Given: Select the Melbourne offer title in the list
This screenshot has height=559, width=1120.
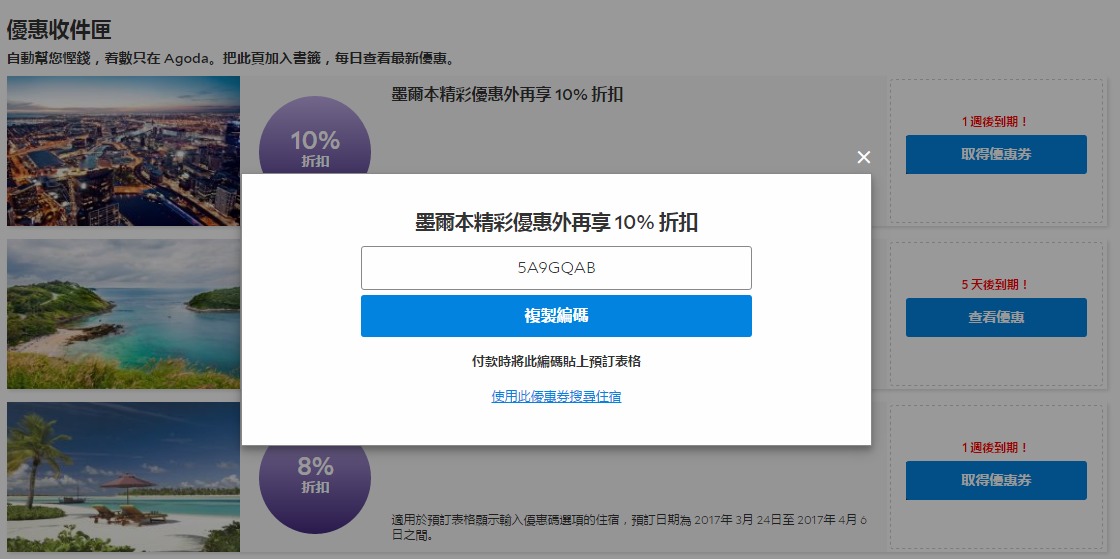Looking at the screenshot, I should [507, 95].
